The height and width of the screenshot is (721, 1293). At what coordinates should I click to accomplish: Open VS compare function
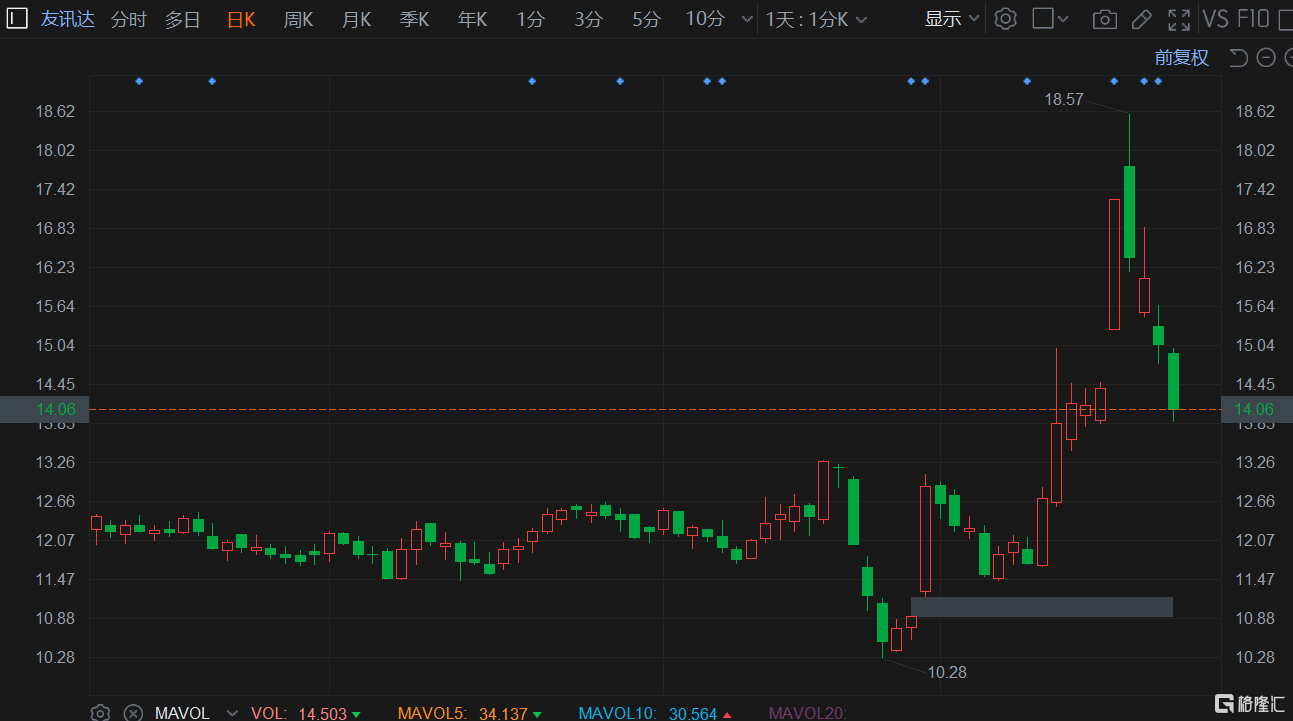point(1215,19)
